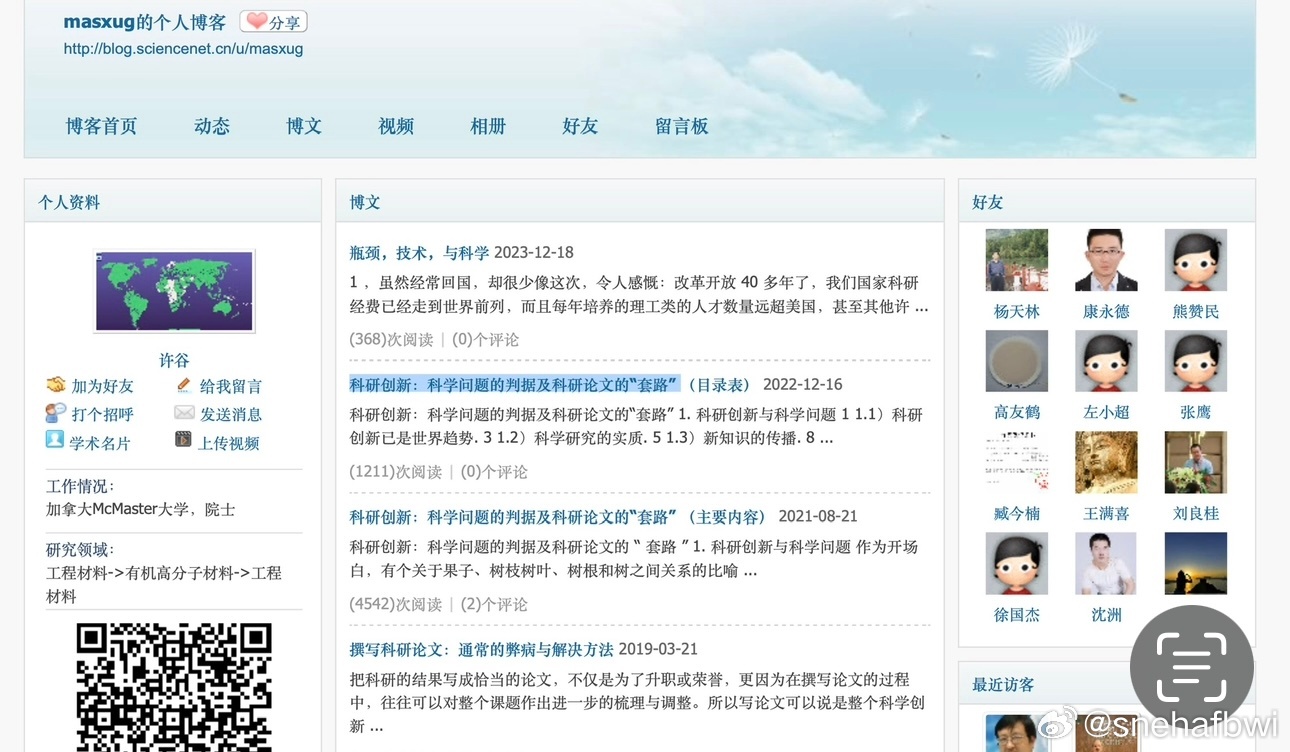Switch to the 博文 tab
Image resolution: width=1290 pixels, height=752 pixels.
tap(304, 126)
